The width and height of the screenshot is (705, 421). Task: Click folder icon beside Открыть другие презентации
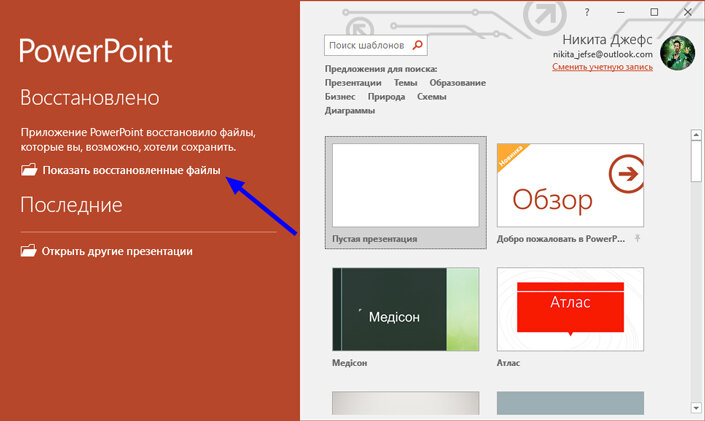click(28, 251)
